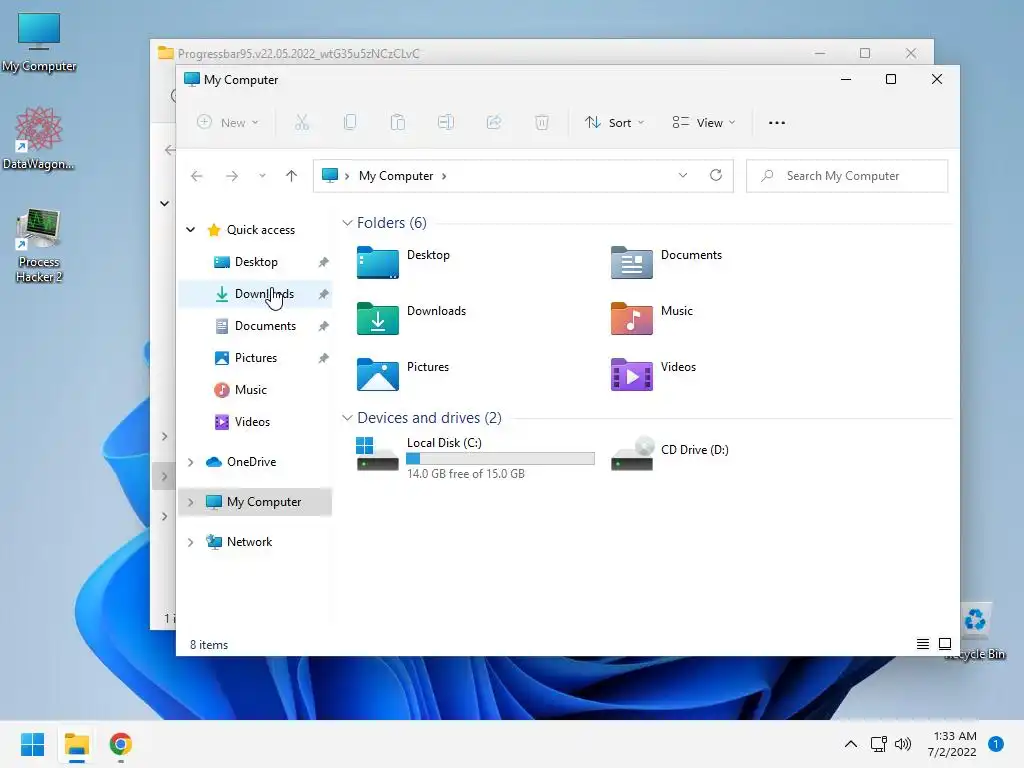The image size is (1024, 768).
Task: Click the Copy icon in toolbar
Action: 349,122
